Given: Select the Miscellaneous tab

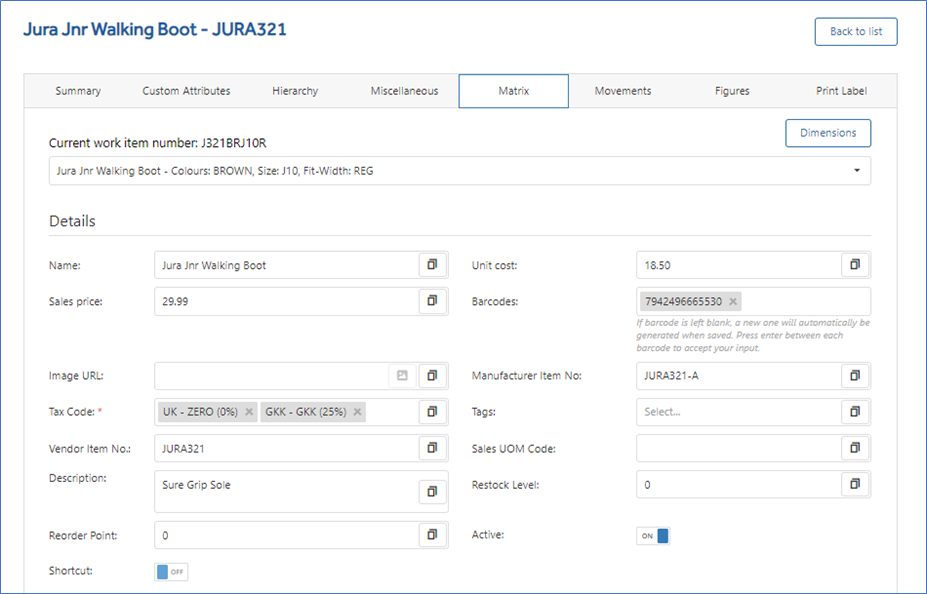Looking at the screenshot, I should tap(404, 91).
